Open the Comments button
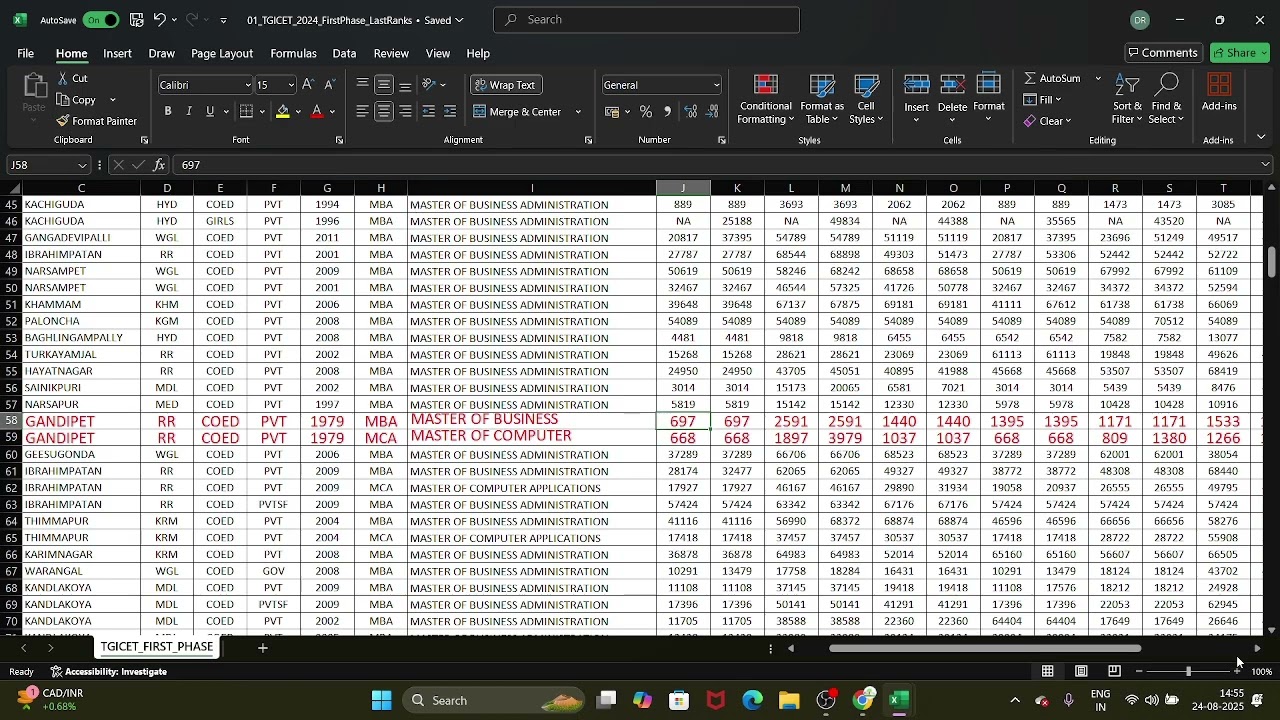This screenshot has height=720, width=1280. pos(1163,53)
